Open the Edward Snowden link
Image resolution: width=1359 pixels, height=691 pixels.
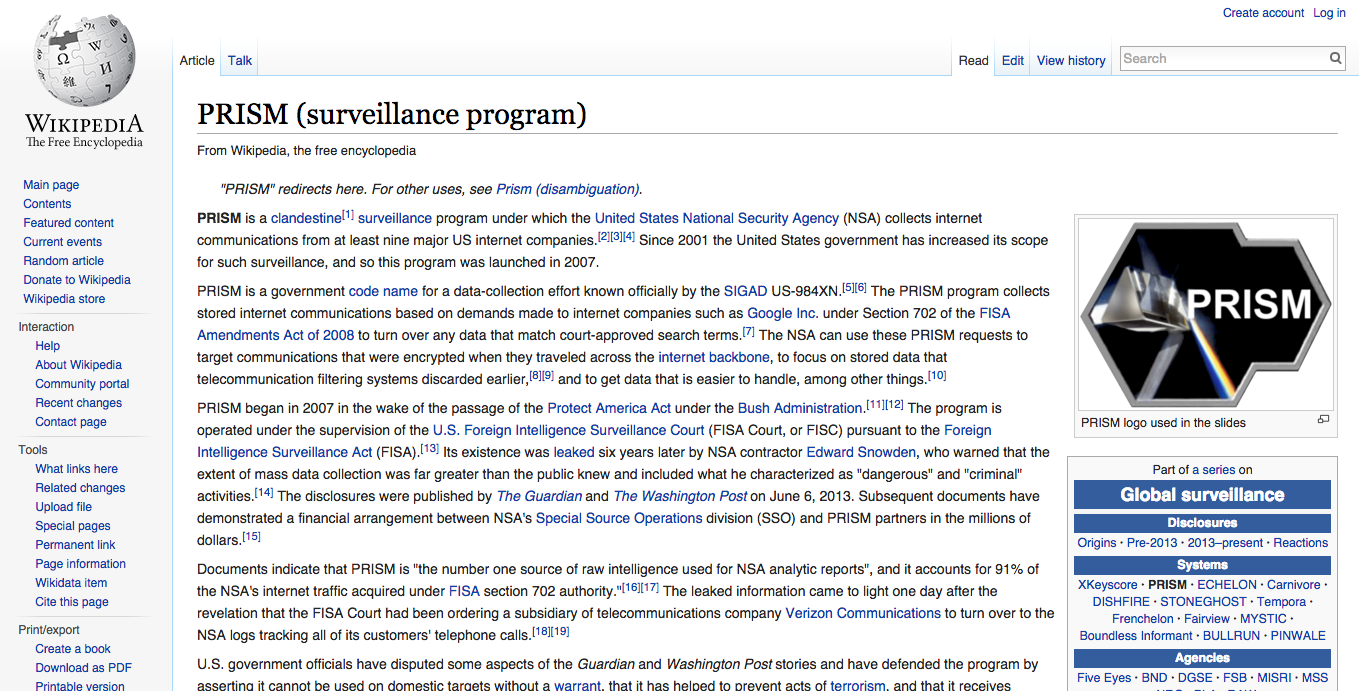click(861, 452)
